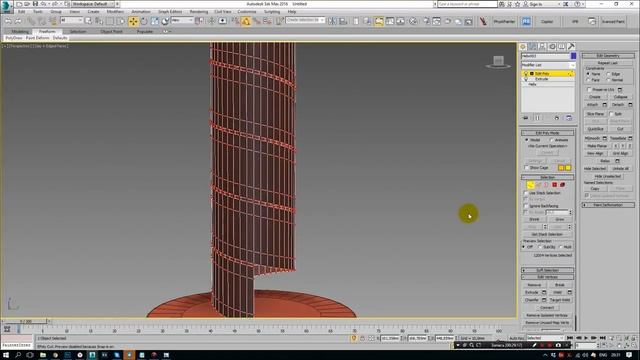Expand the Soft Selection rollout
This screenshot has height=360, width=640.
tap(547, 270)
